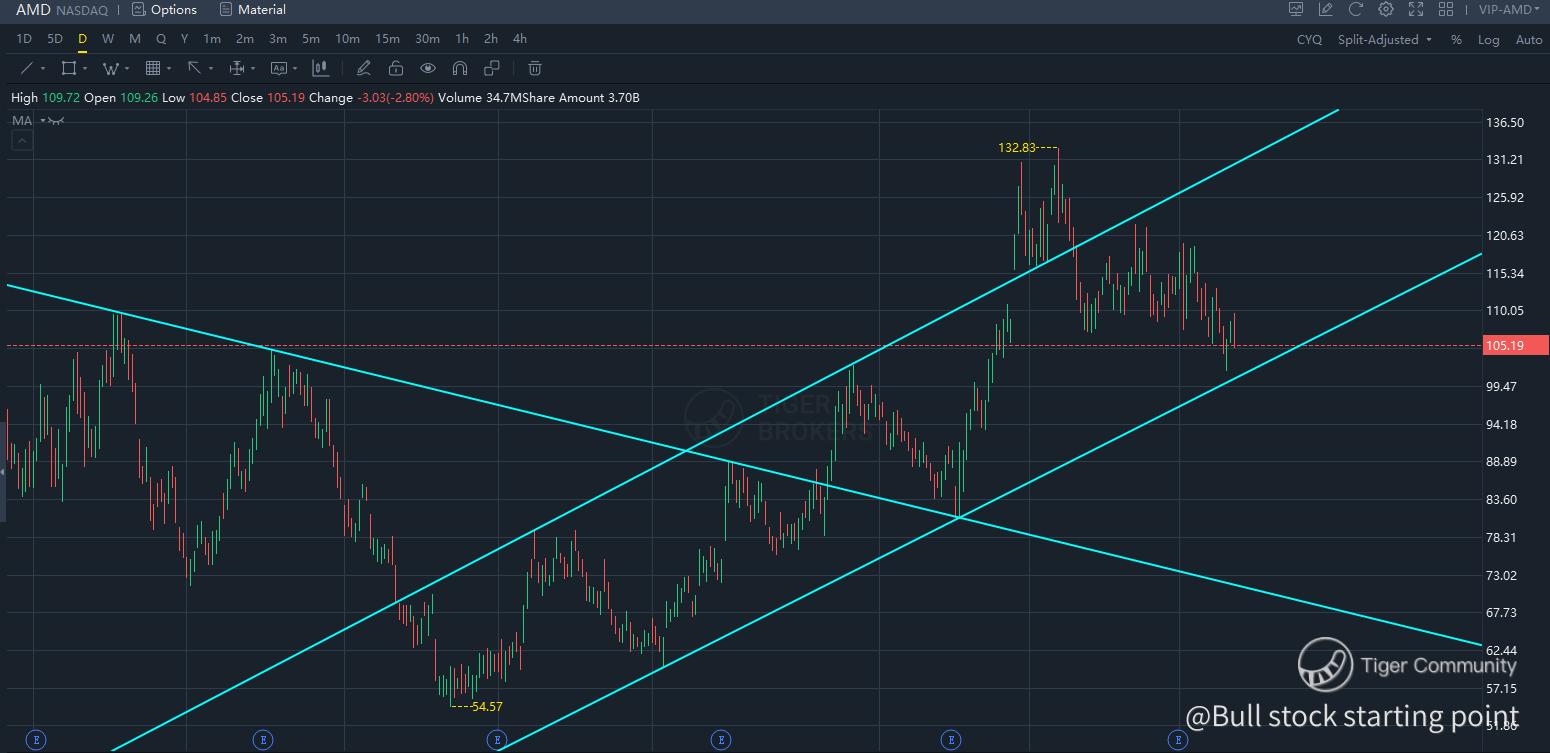Expand arrow tool options arrow

click(211, 69)
